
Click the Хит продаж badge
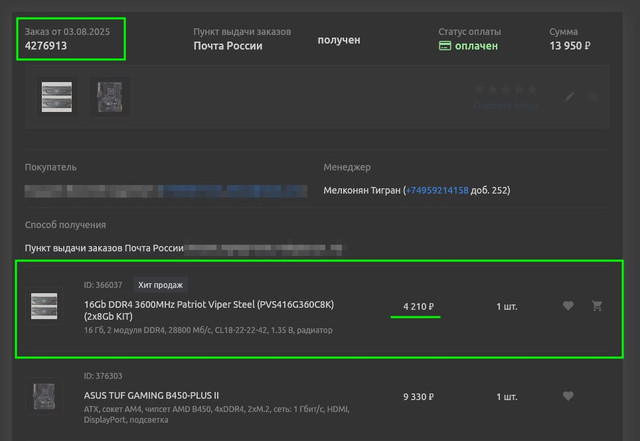click(160, 285)
